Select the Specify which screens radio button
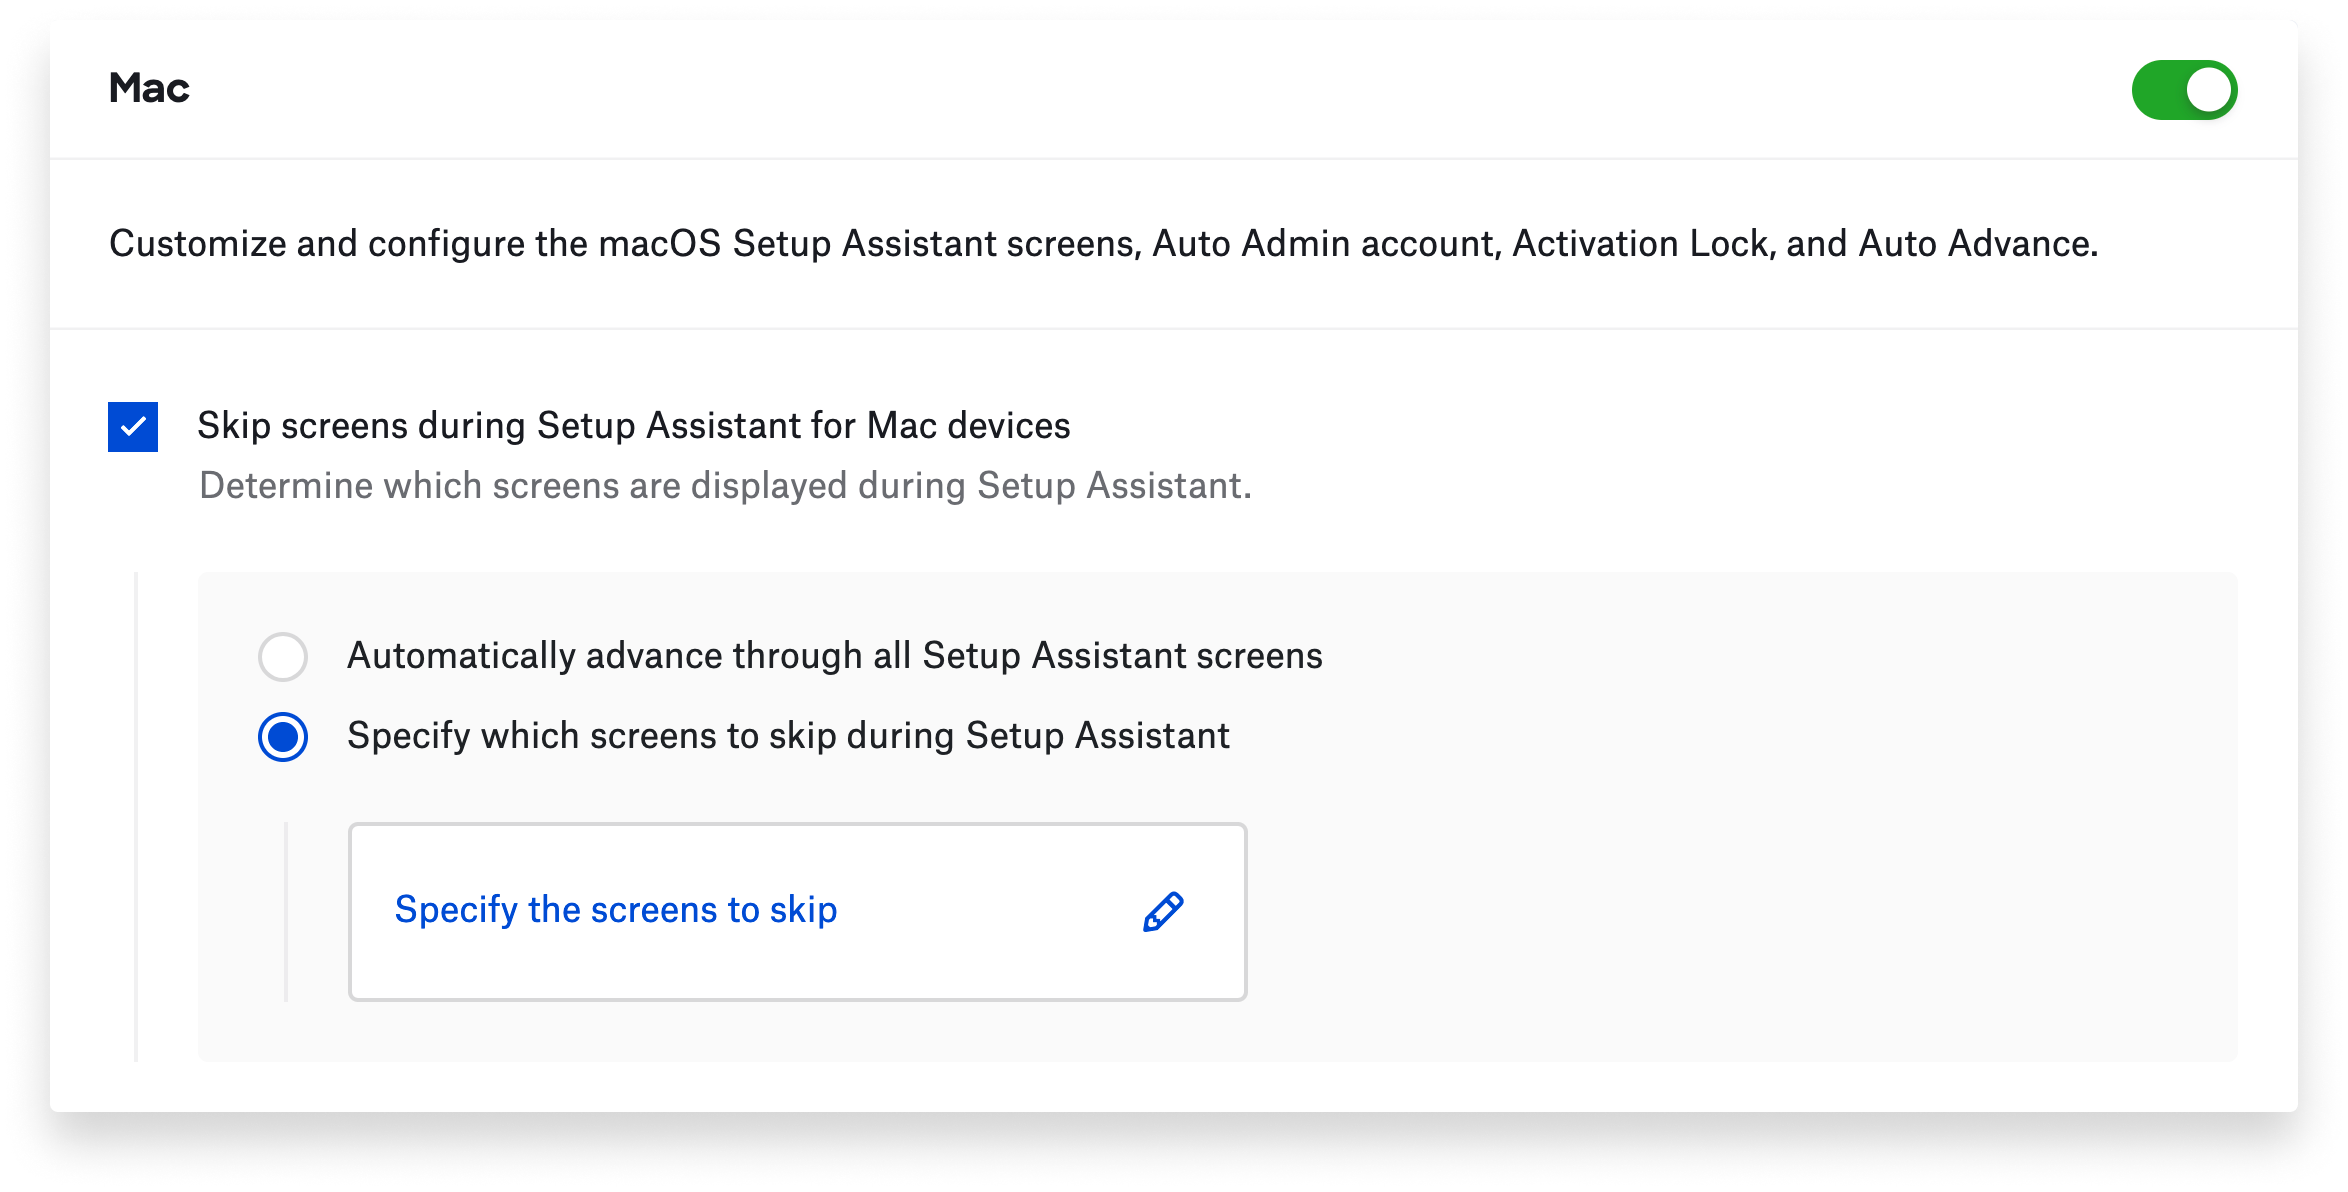This screenshot has height=1192, width=2348. tap(283, 737)
